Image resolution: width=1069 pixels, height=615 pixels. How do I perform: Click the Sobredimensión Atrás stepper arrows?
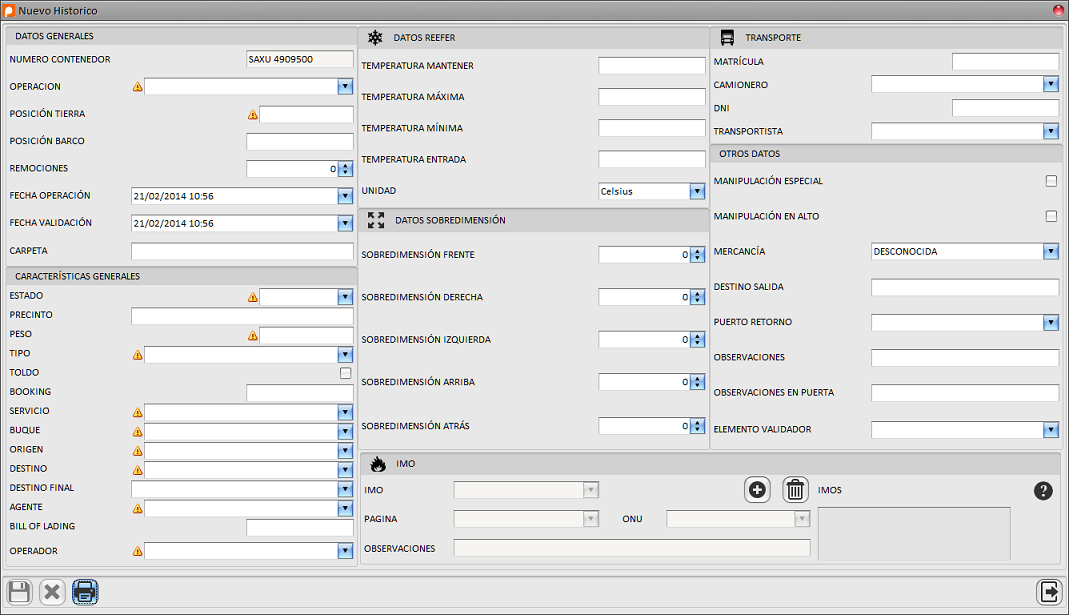697,426
